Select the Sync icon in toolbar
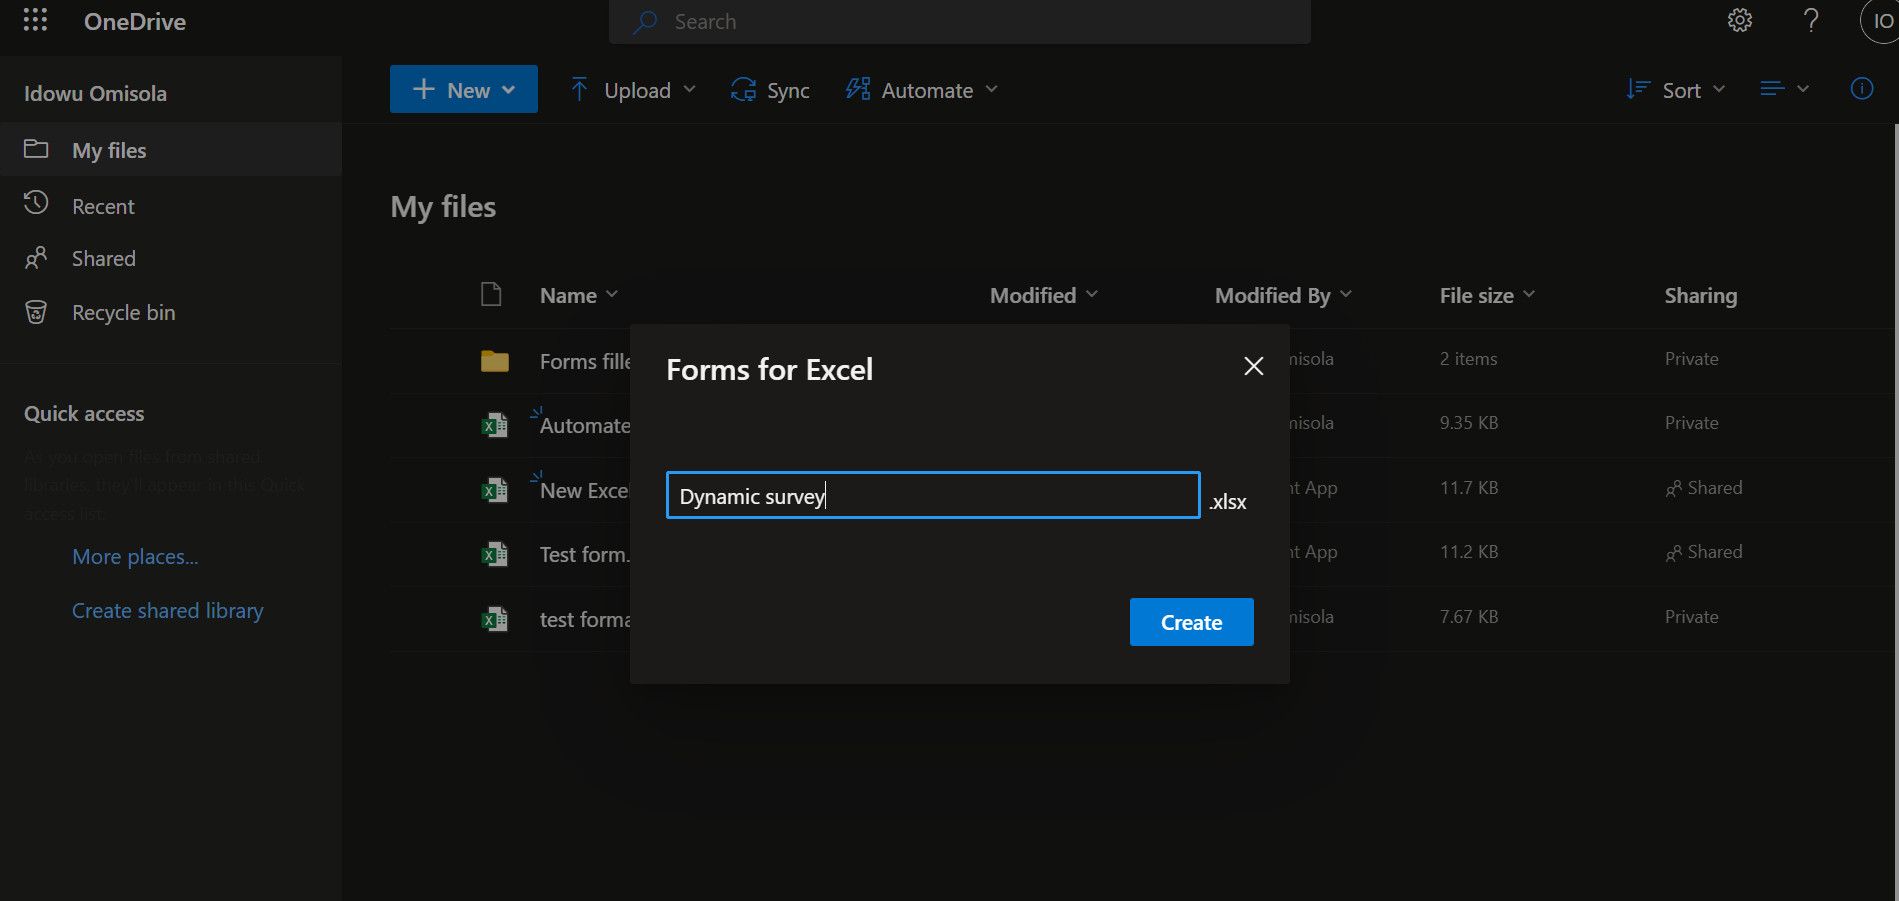 [x=742, y=89]
